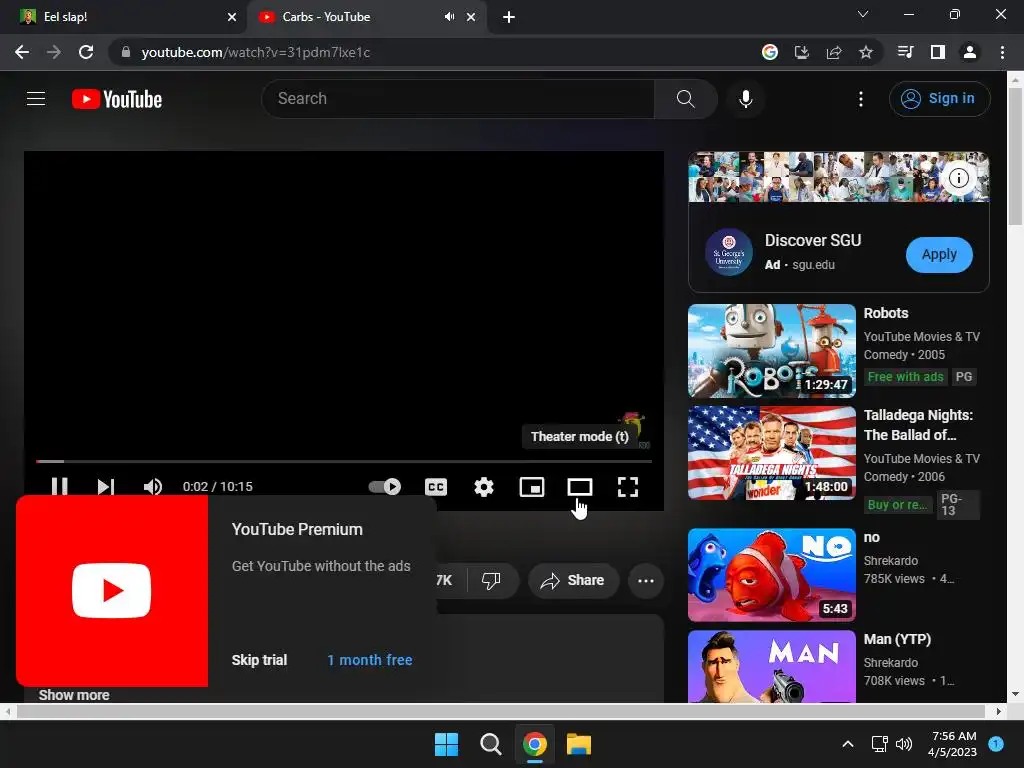This screenshot has width=1024, height=768.
Task: Enable Theater mode
Action: (x=580, y=487)
